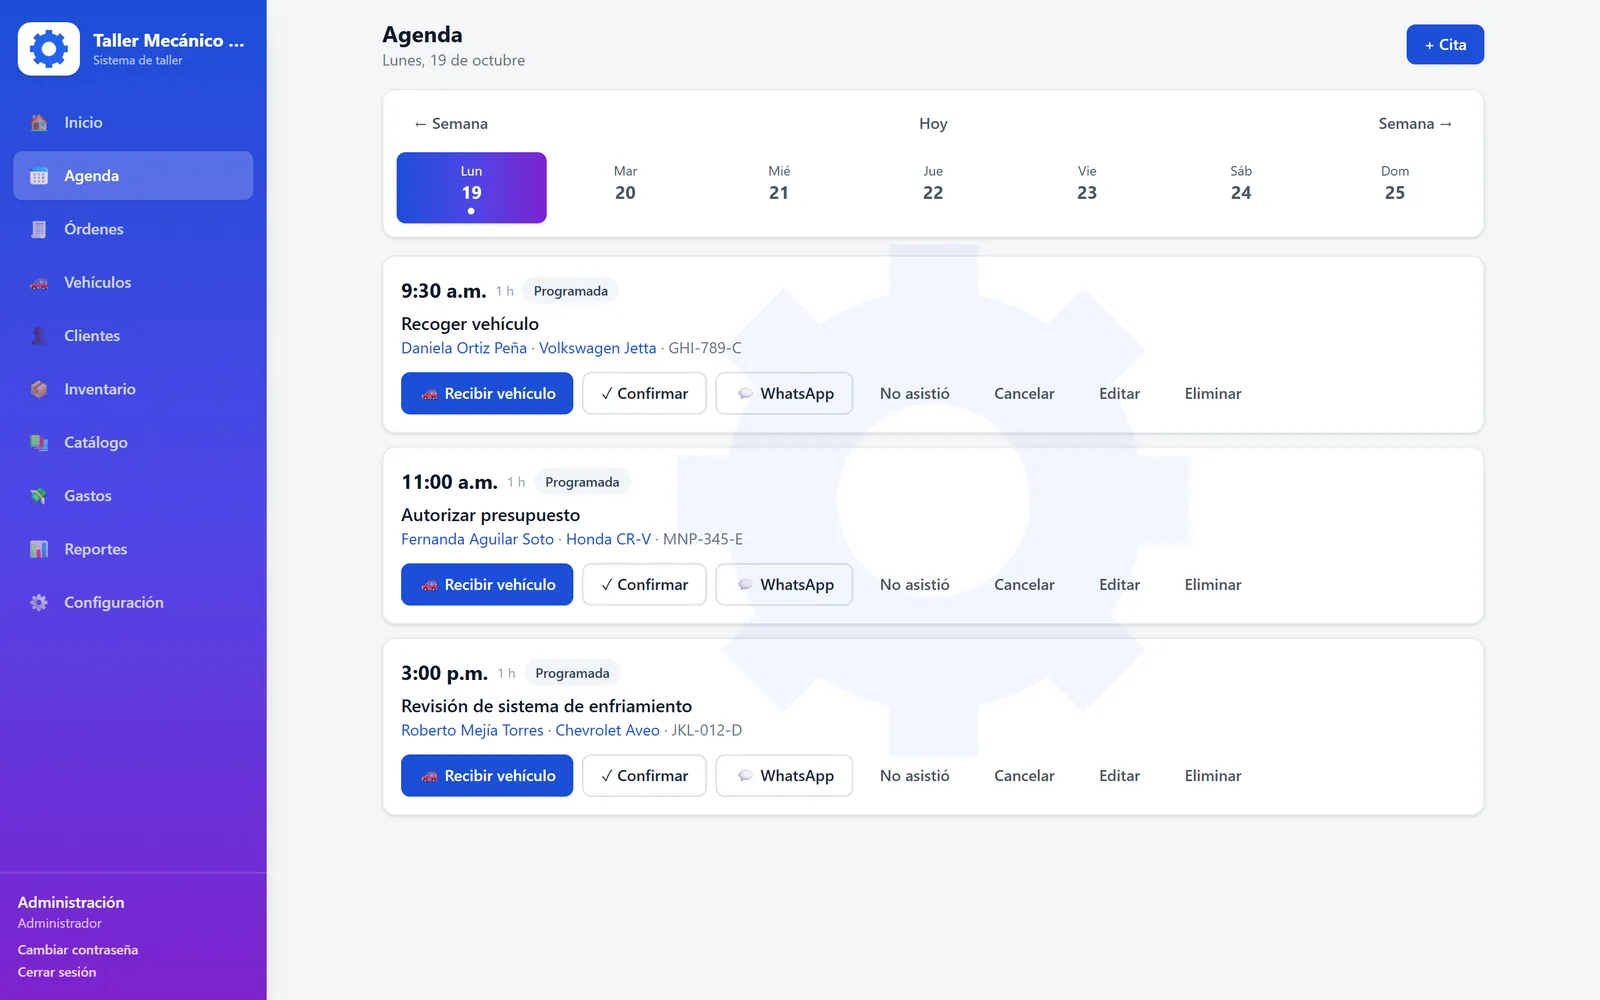Confirm the 9:30 a.m. Recoger vehículo appointment
The image size is (1600, 1000).
point(644,394)
